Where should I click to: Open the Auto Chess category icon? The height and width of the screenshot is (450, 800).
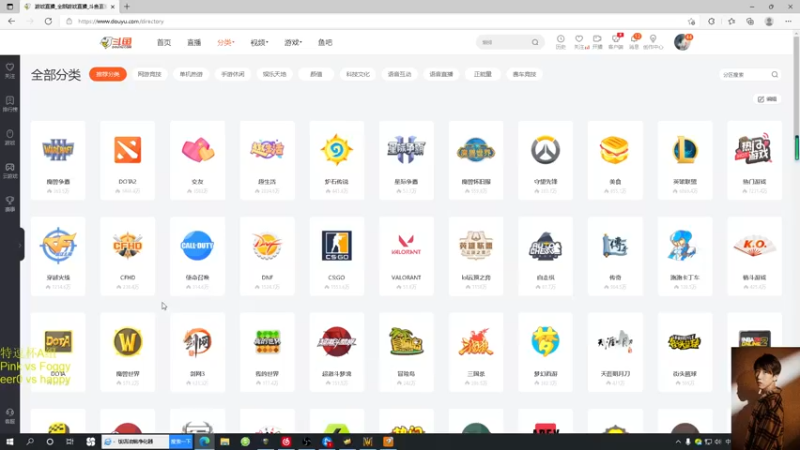[x=545, y=245]
